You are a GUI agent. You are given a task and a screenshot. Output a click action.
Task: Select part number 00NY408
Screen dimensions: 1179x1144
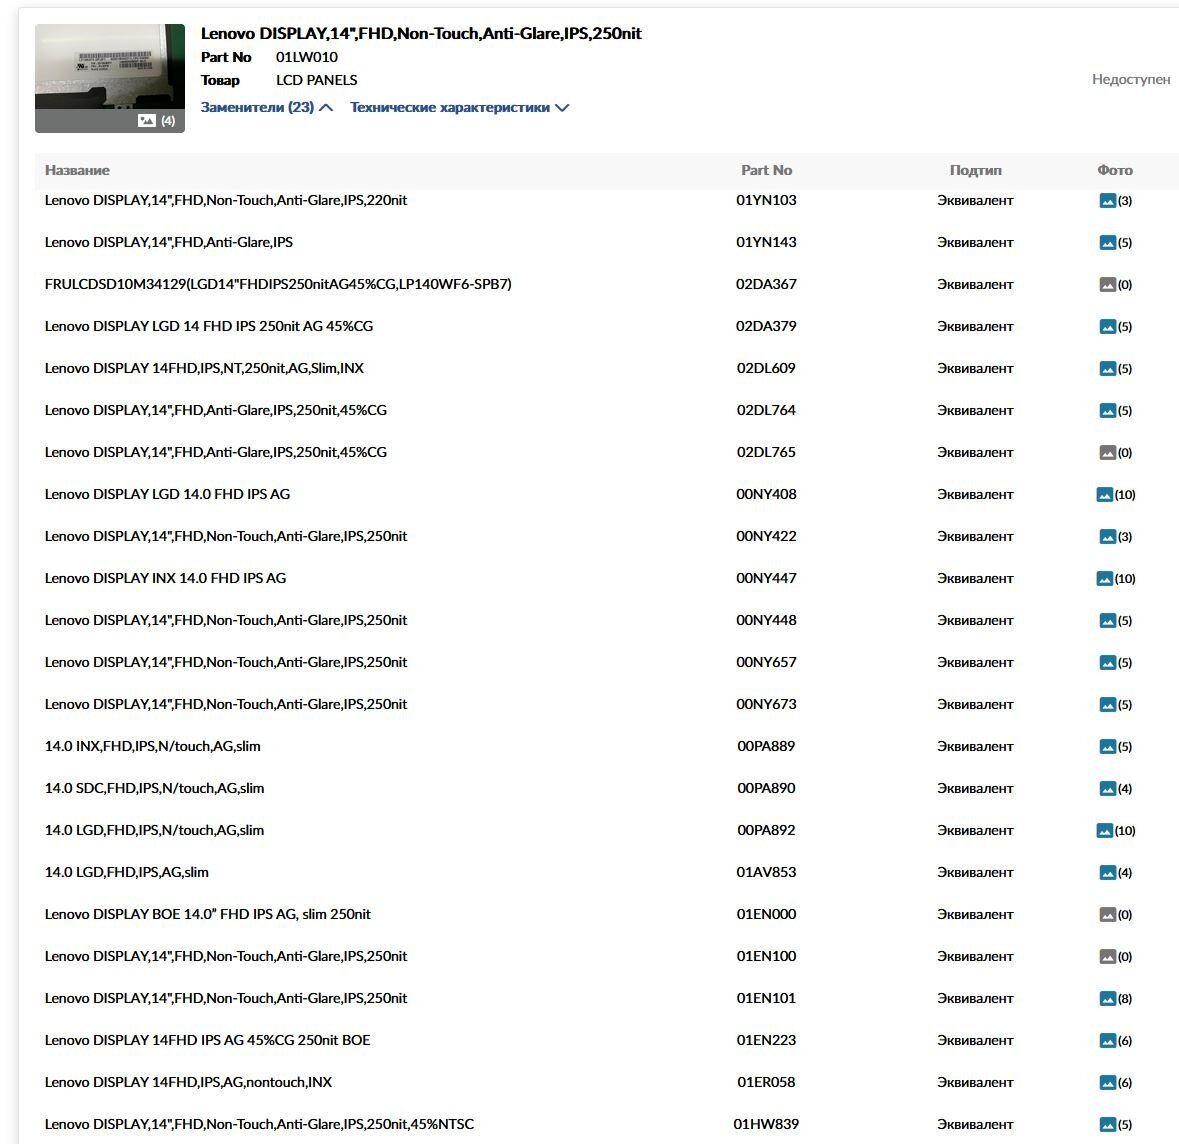(766, 494)
